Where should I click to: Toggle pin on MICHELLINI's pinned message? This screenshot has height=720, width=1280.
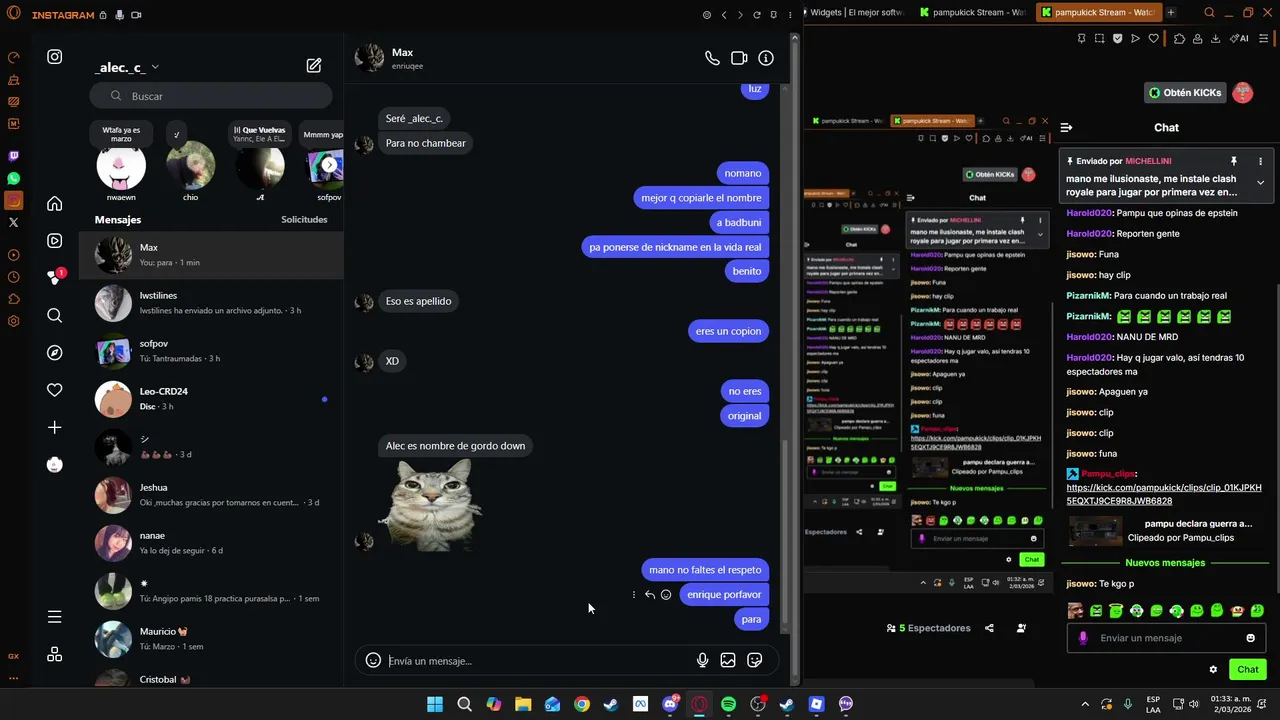coord(1233,161)
